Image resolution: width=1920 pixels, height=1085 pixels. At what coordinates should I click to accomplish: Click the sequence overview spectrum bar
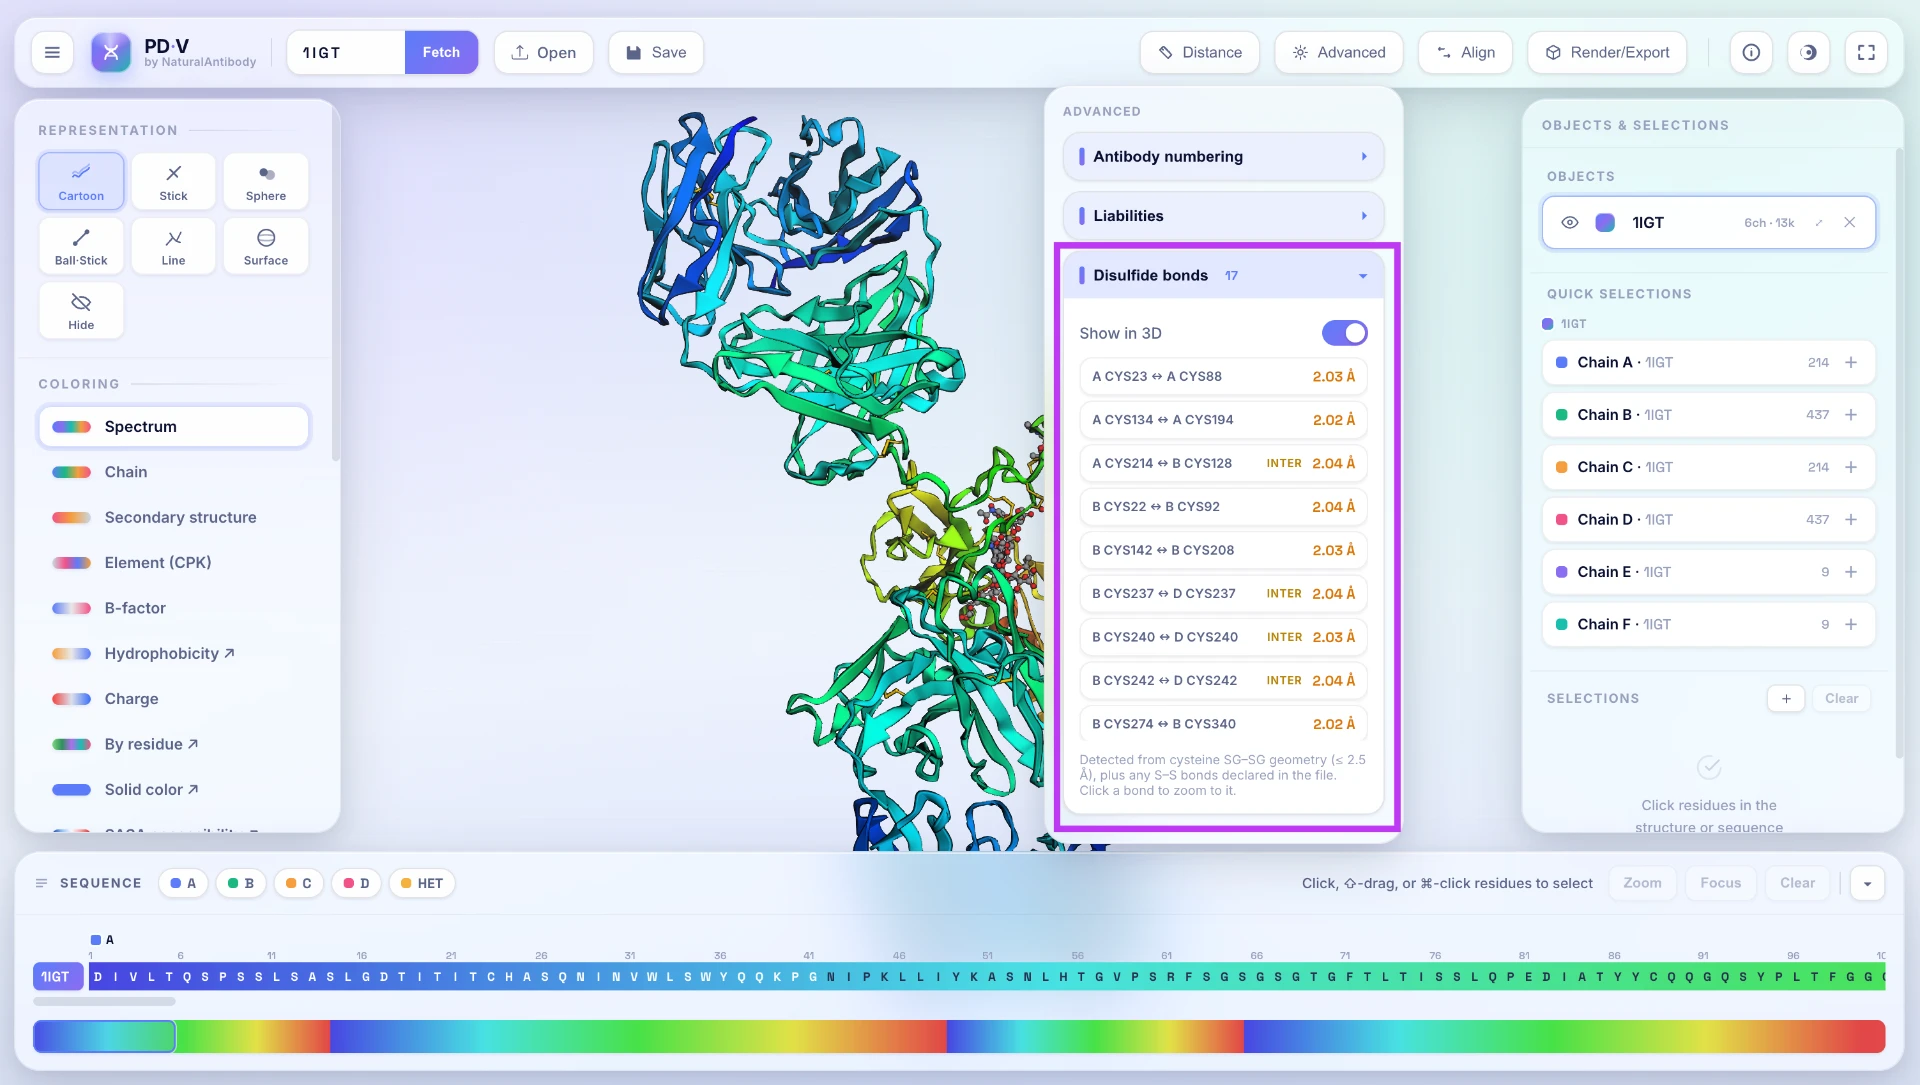(959, 1036)
